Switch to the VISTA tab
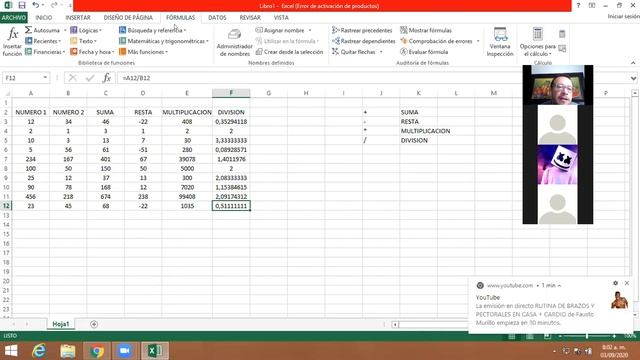The image size is (640, 360). coord(281,18)
